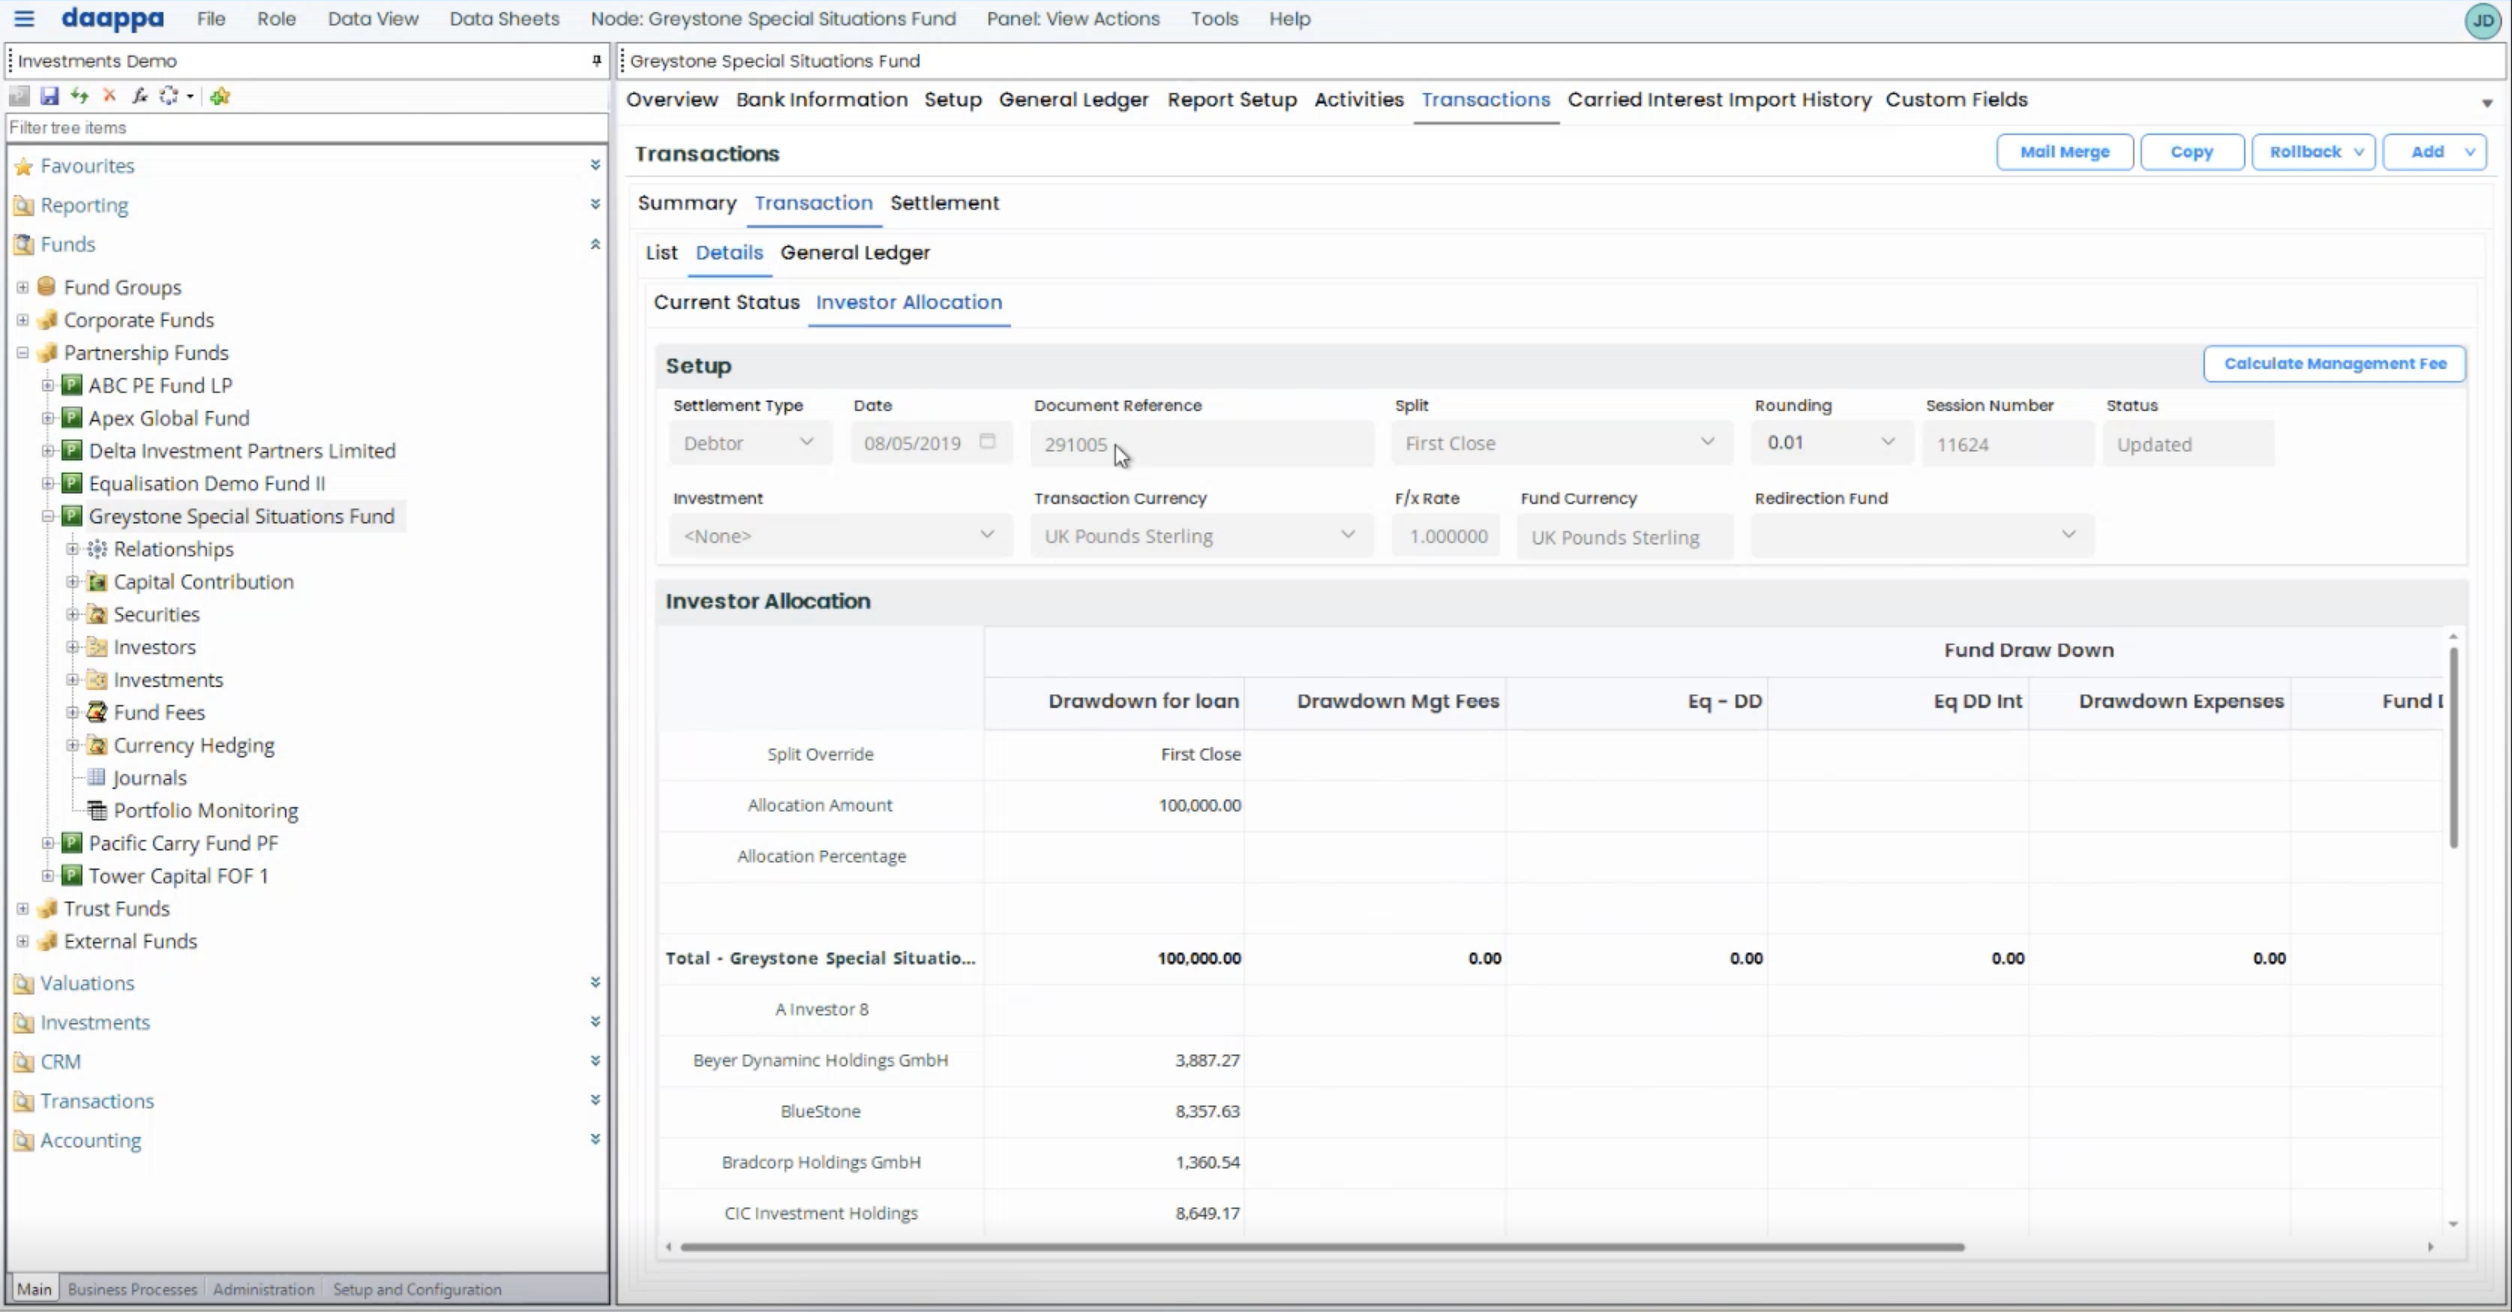The width and height of the screenshot is (2512, 1312).
Task: Click the add to favourites star icon
Action: [220, 96]
